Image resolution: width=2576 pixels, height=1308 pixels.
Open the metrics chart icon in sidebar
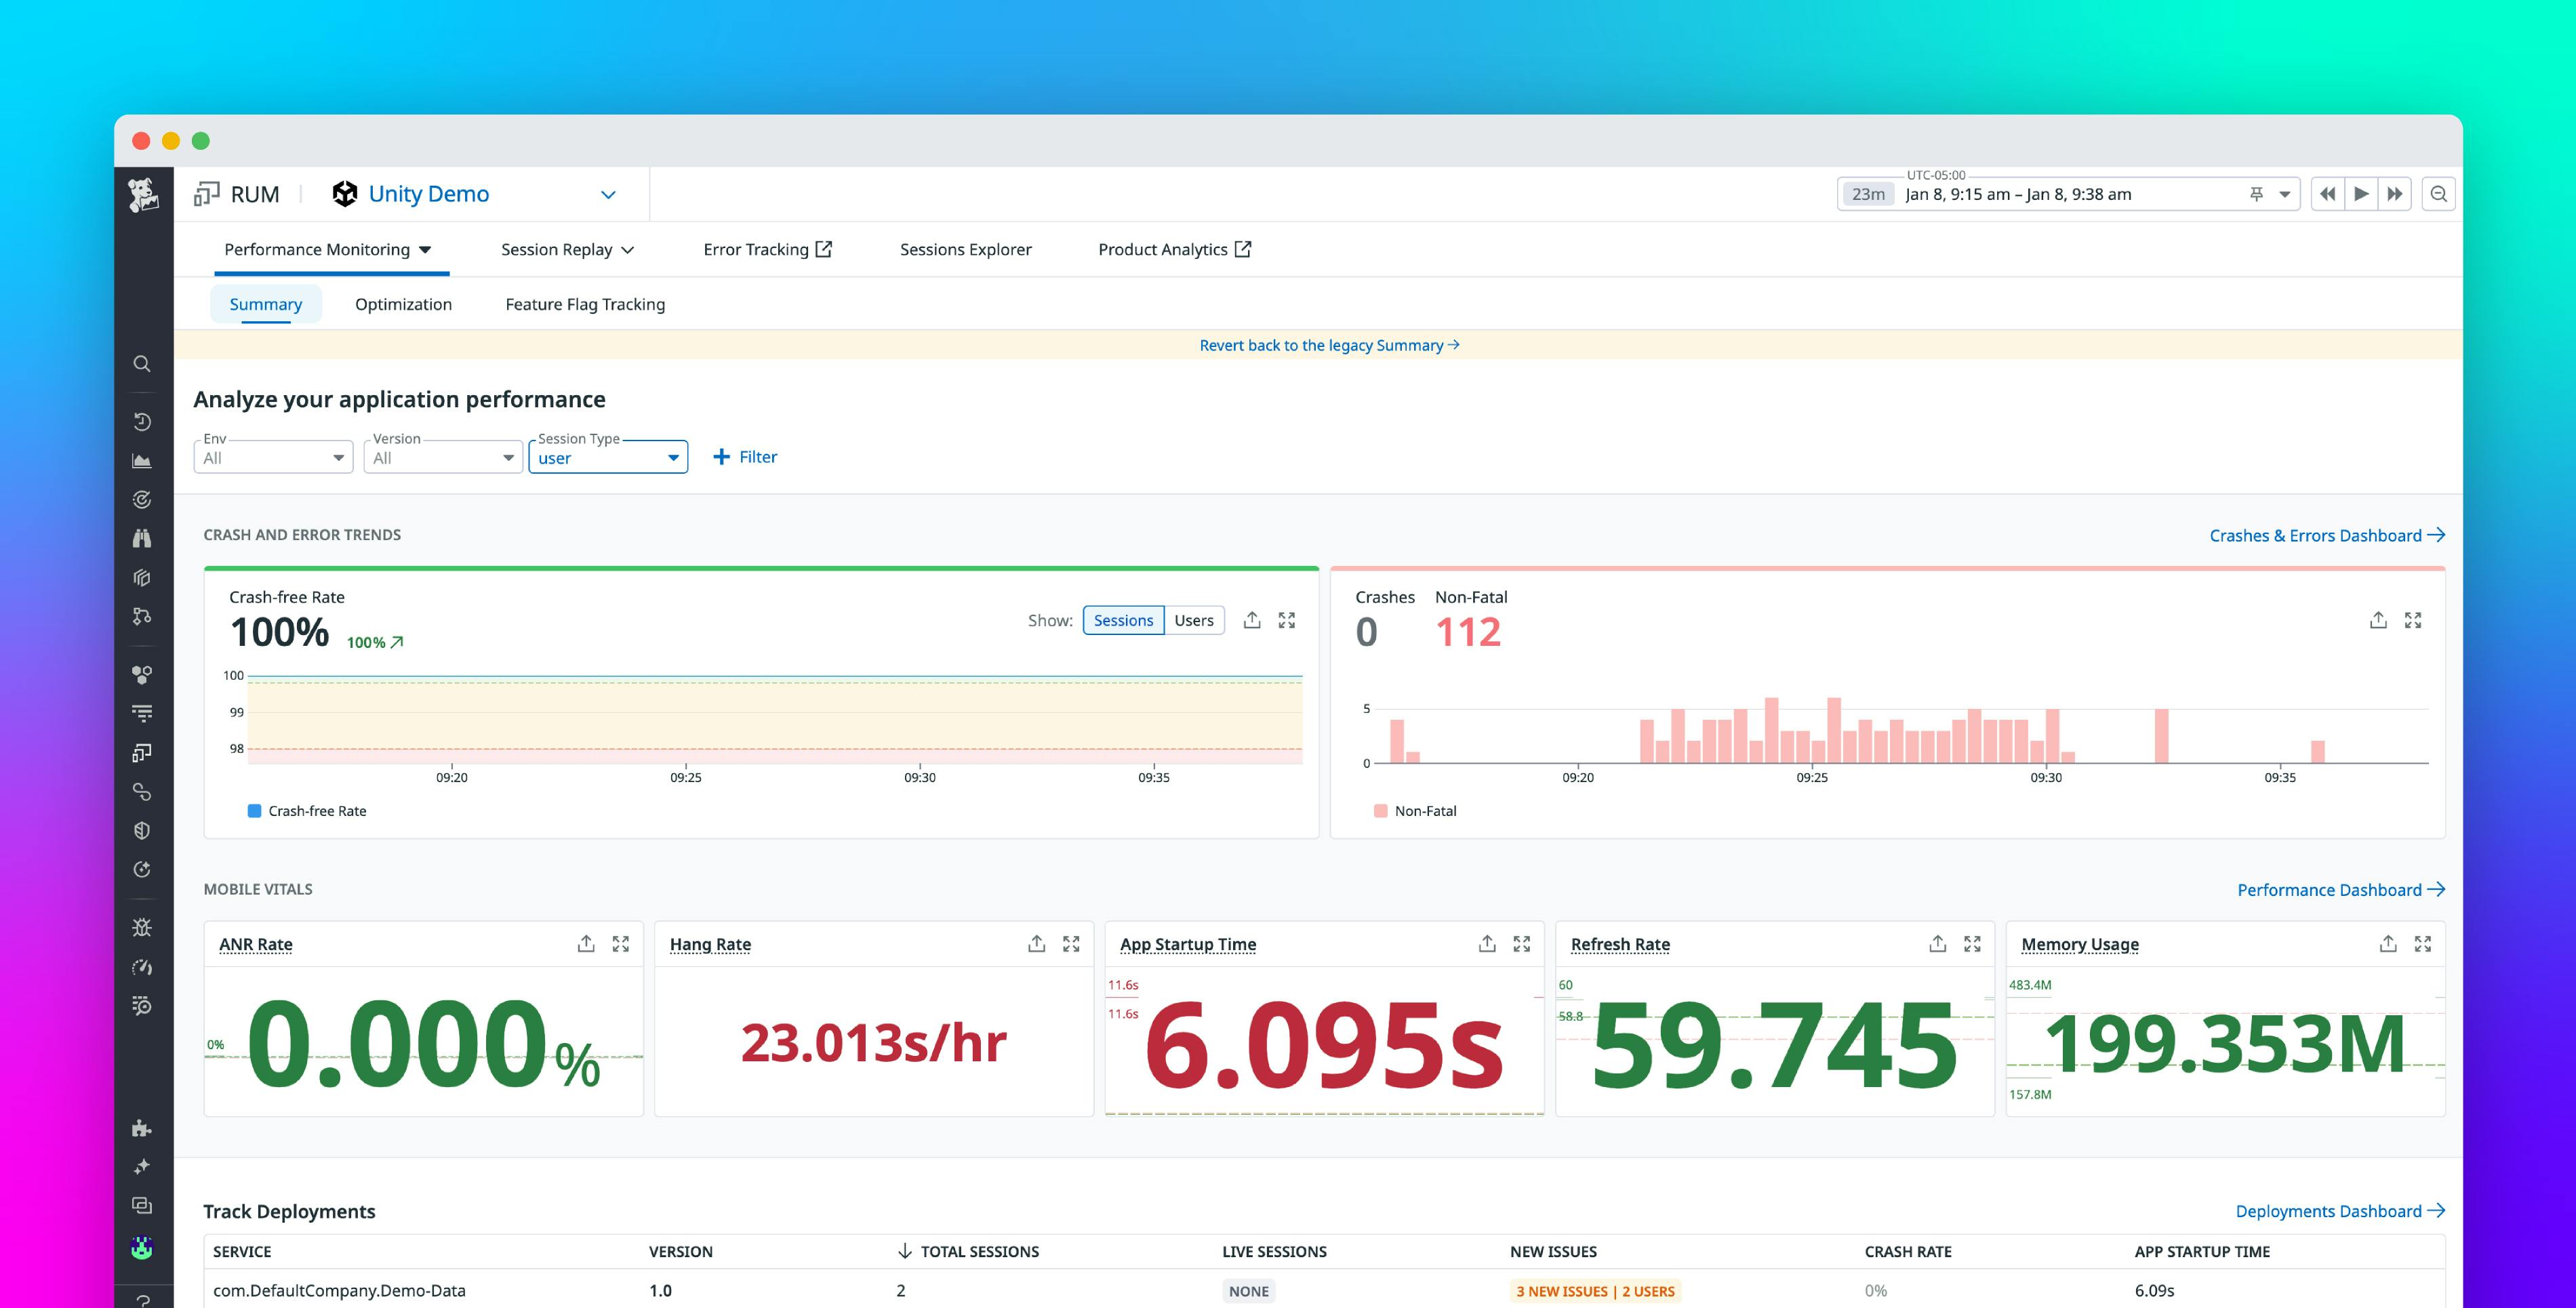pos(142,461)
